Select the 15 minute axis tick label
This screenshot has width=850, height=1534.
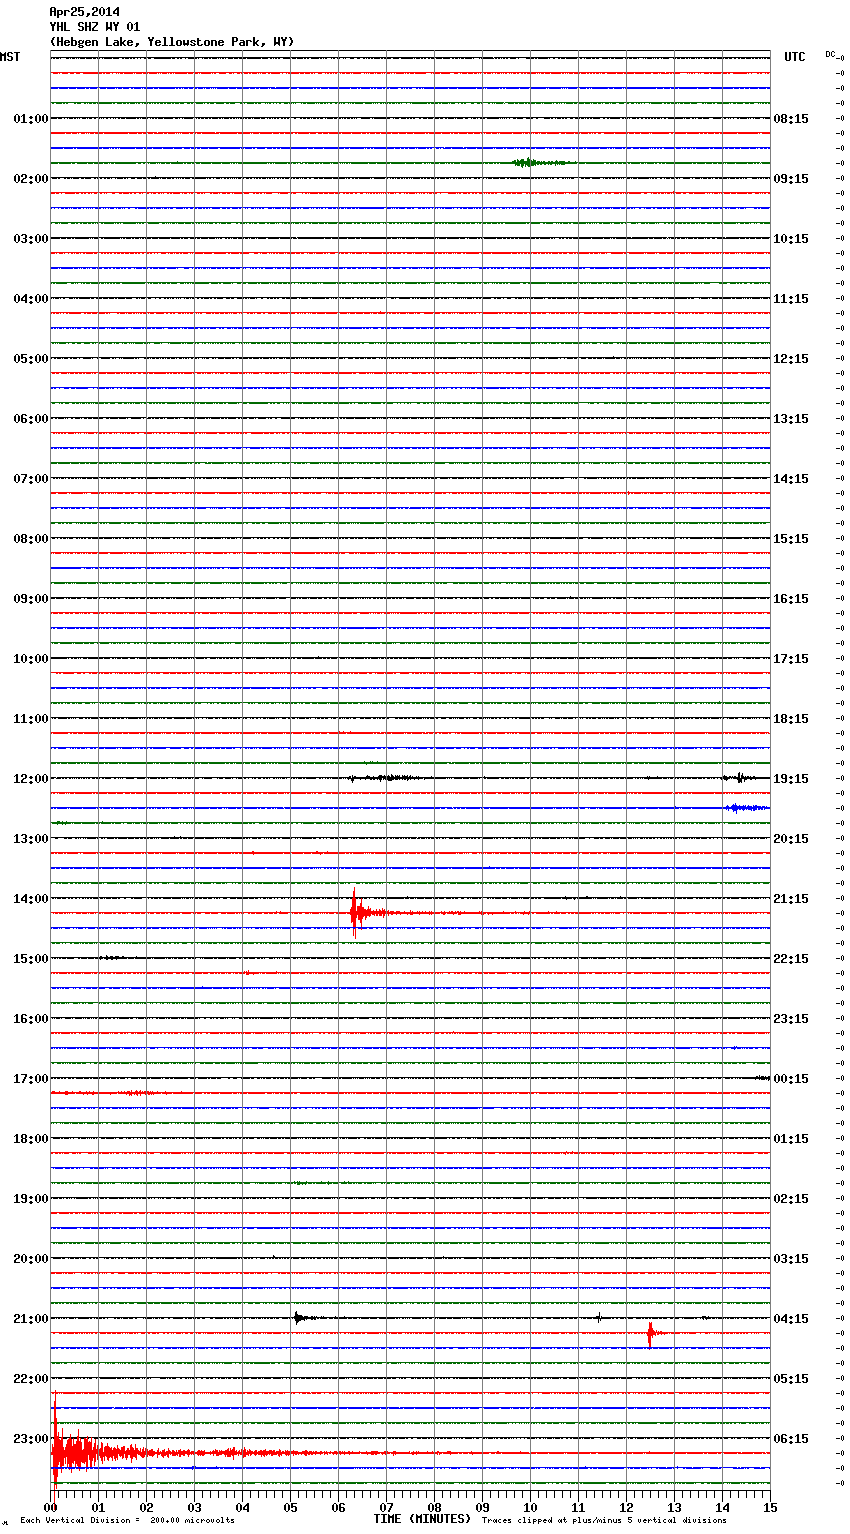(770, 1507)
